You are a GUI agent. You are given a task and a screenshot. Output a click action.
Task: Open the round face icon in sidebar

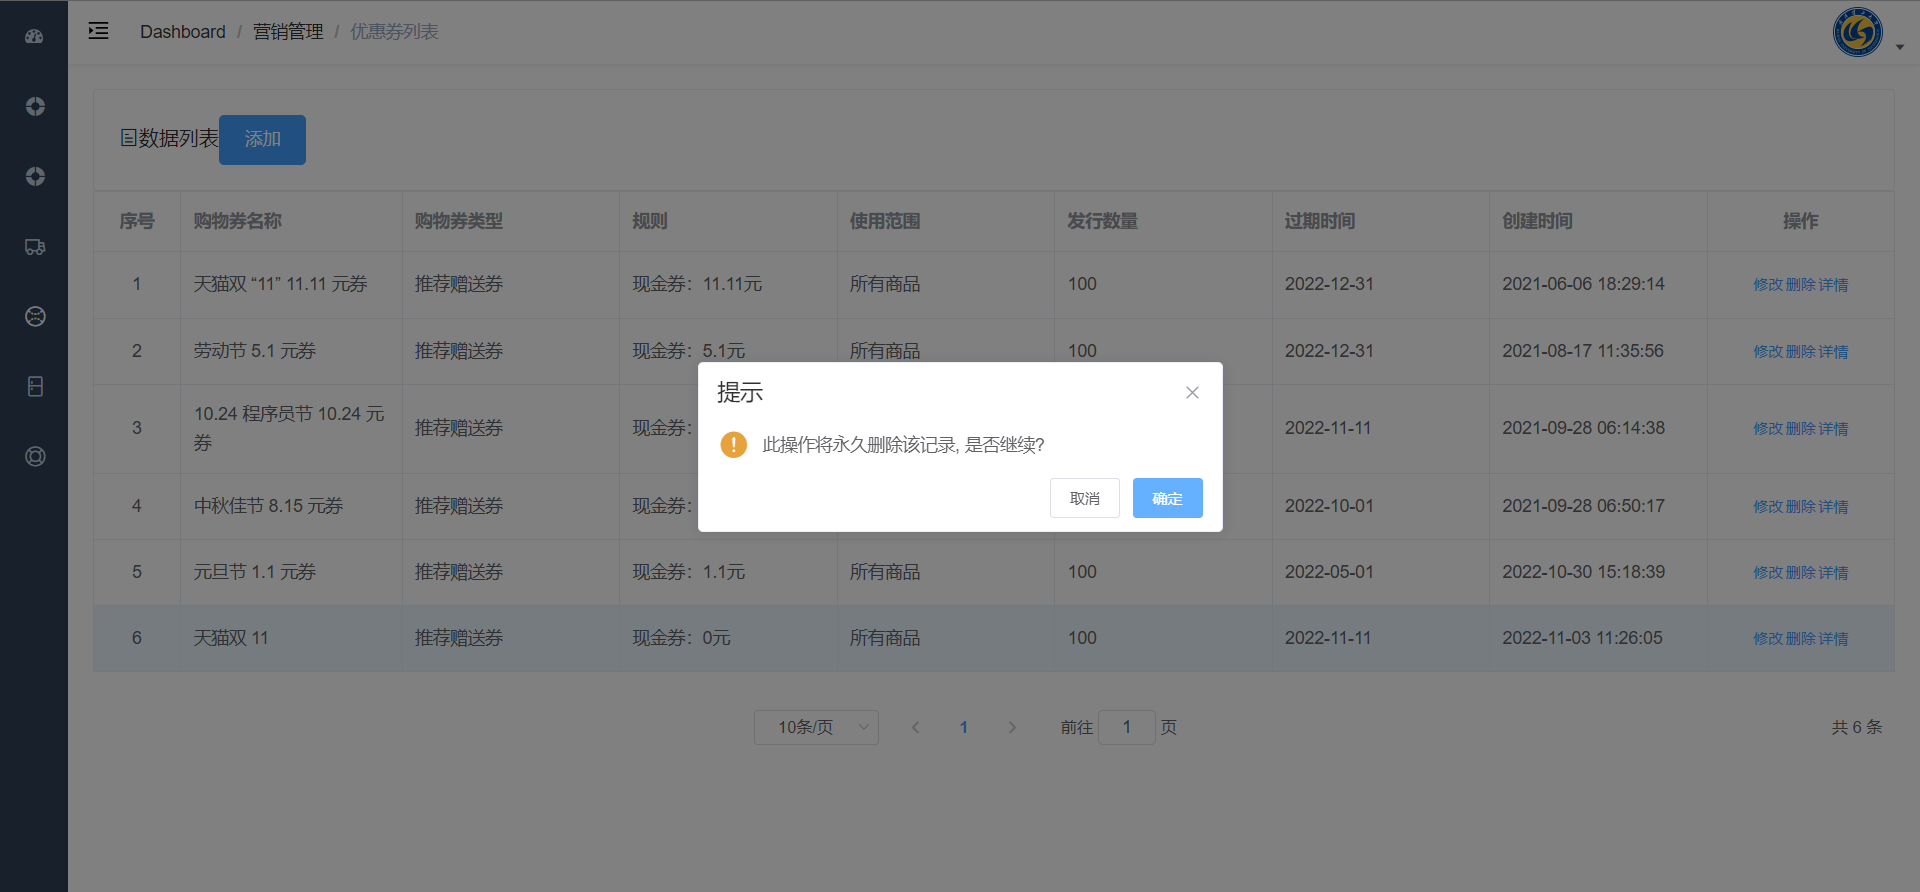coord(34,317)
